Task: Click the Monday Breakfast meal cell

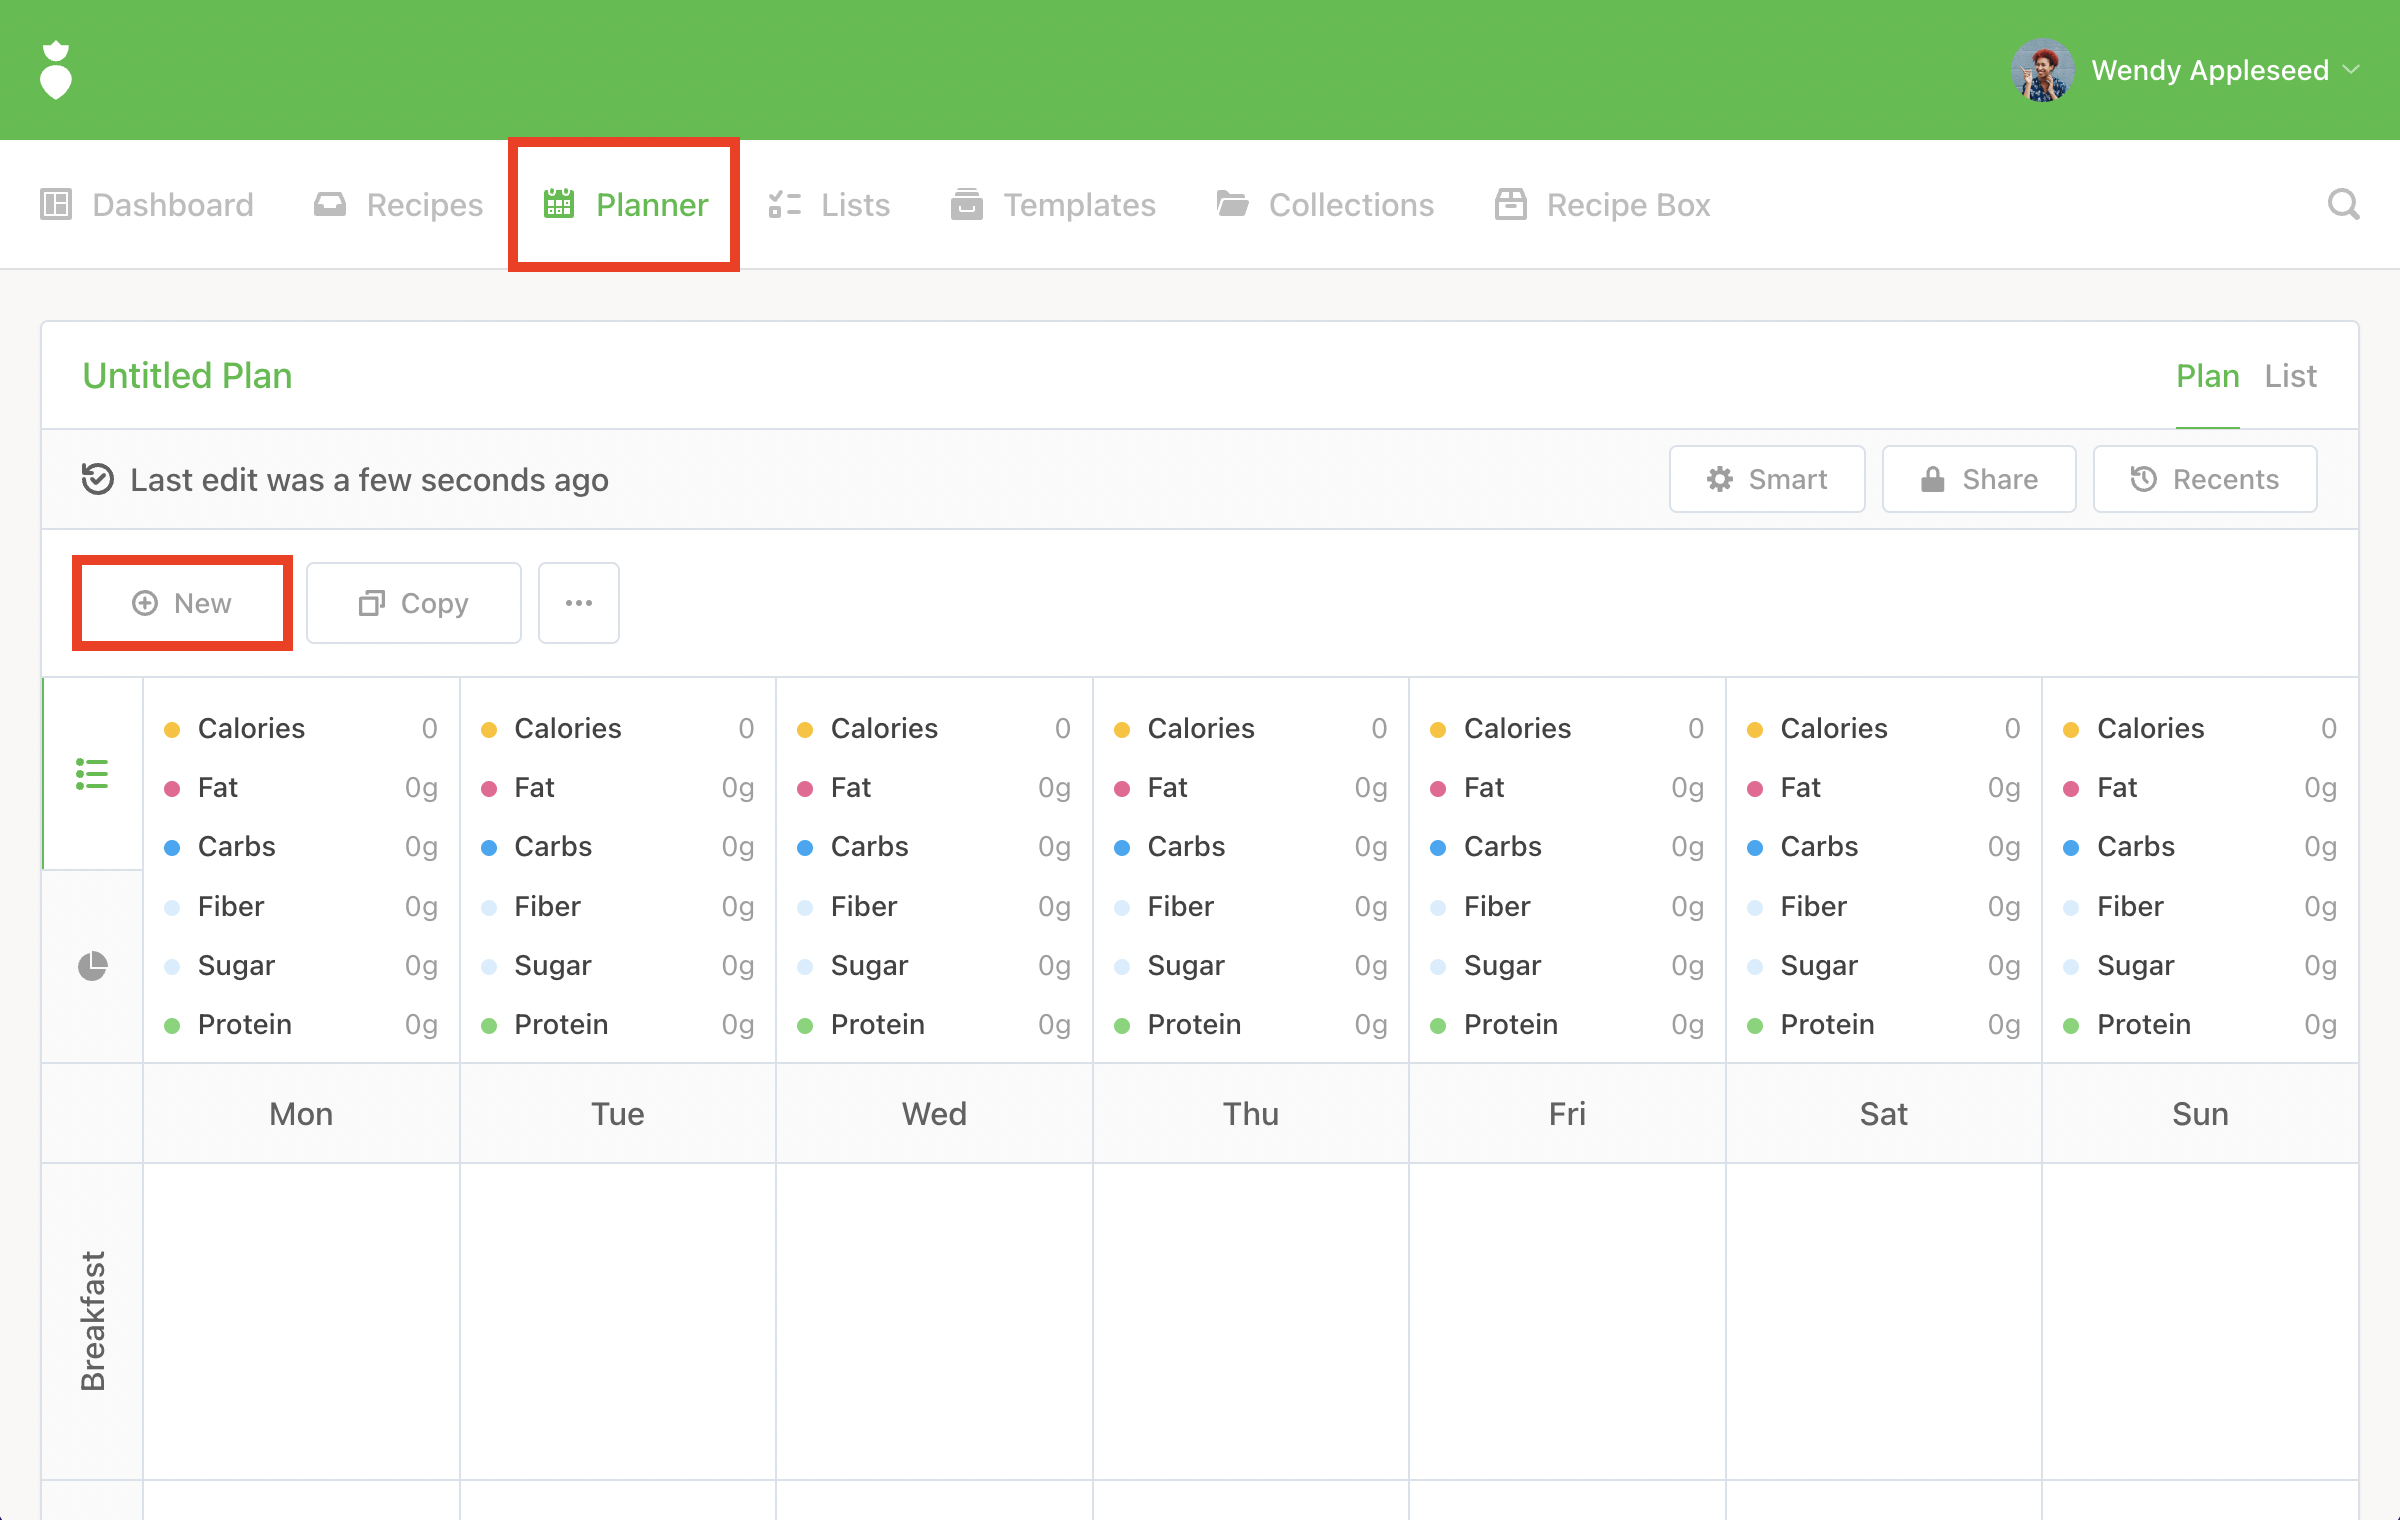Action: [x=300, y=1320]
